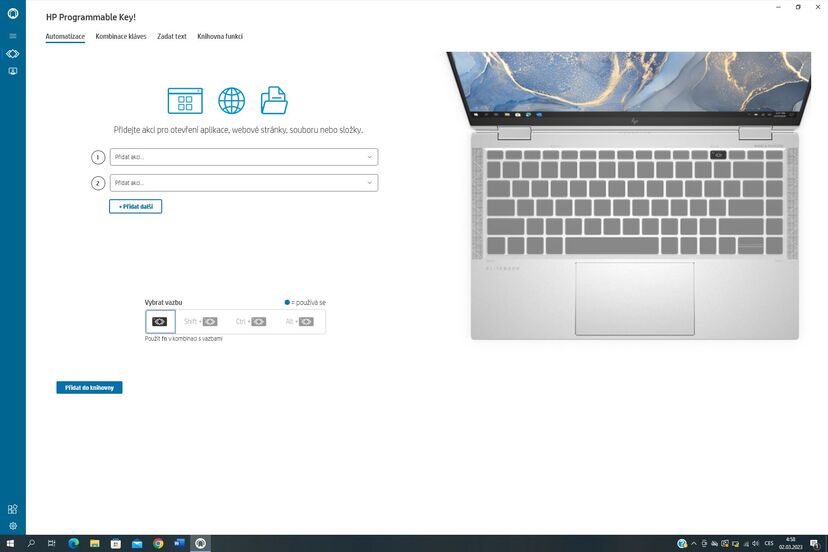The height and width of the screenshot is (552, 828).
Task: Select the programmable key icon in sidebar
Action: click(x=13, y=53)
